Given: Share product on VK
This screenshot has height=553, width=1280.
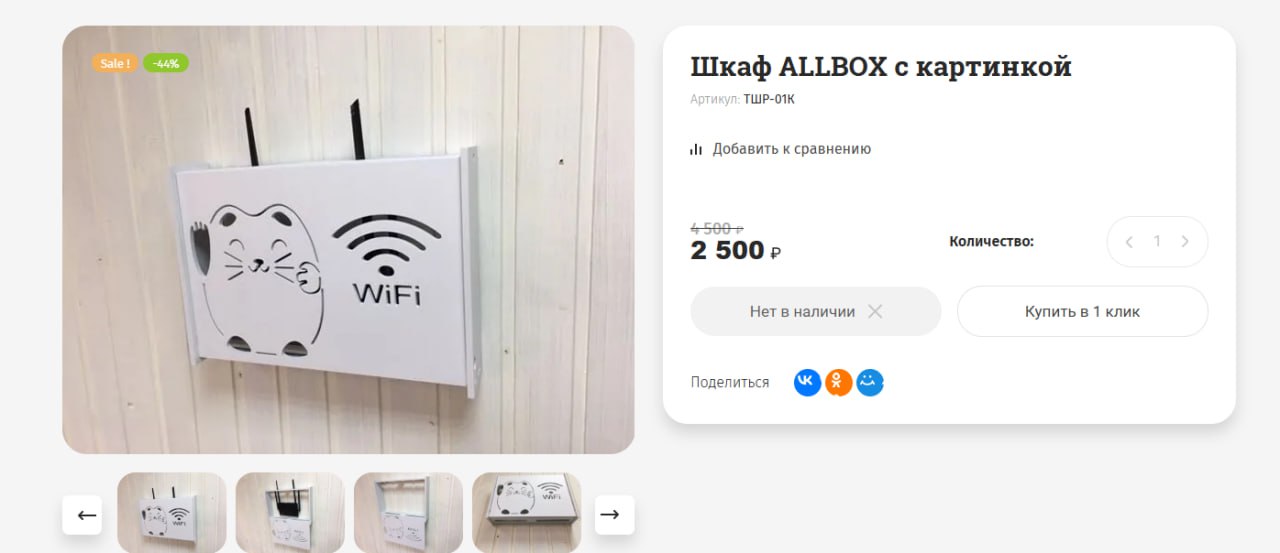Looking at the screenshot, I should (x=807, y=382).
